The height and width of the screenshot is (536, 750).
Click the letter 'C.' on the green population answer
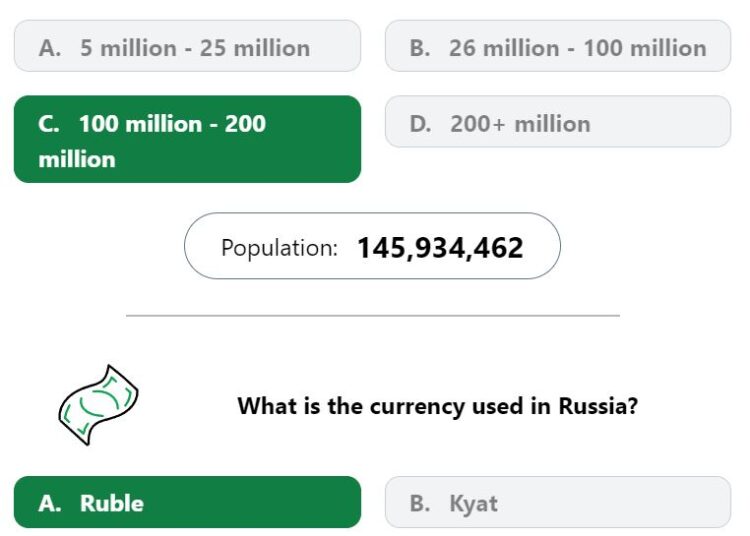pyautogui.click(x=49, y=124)
